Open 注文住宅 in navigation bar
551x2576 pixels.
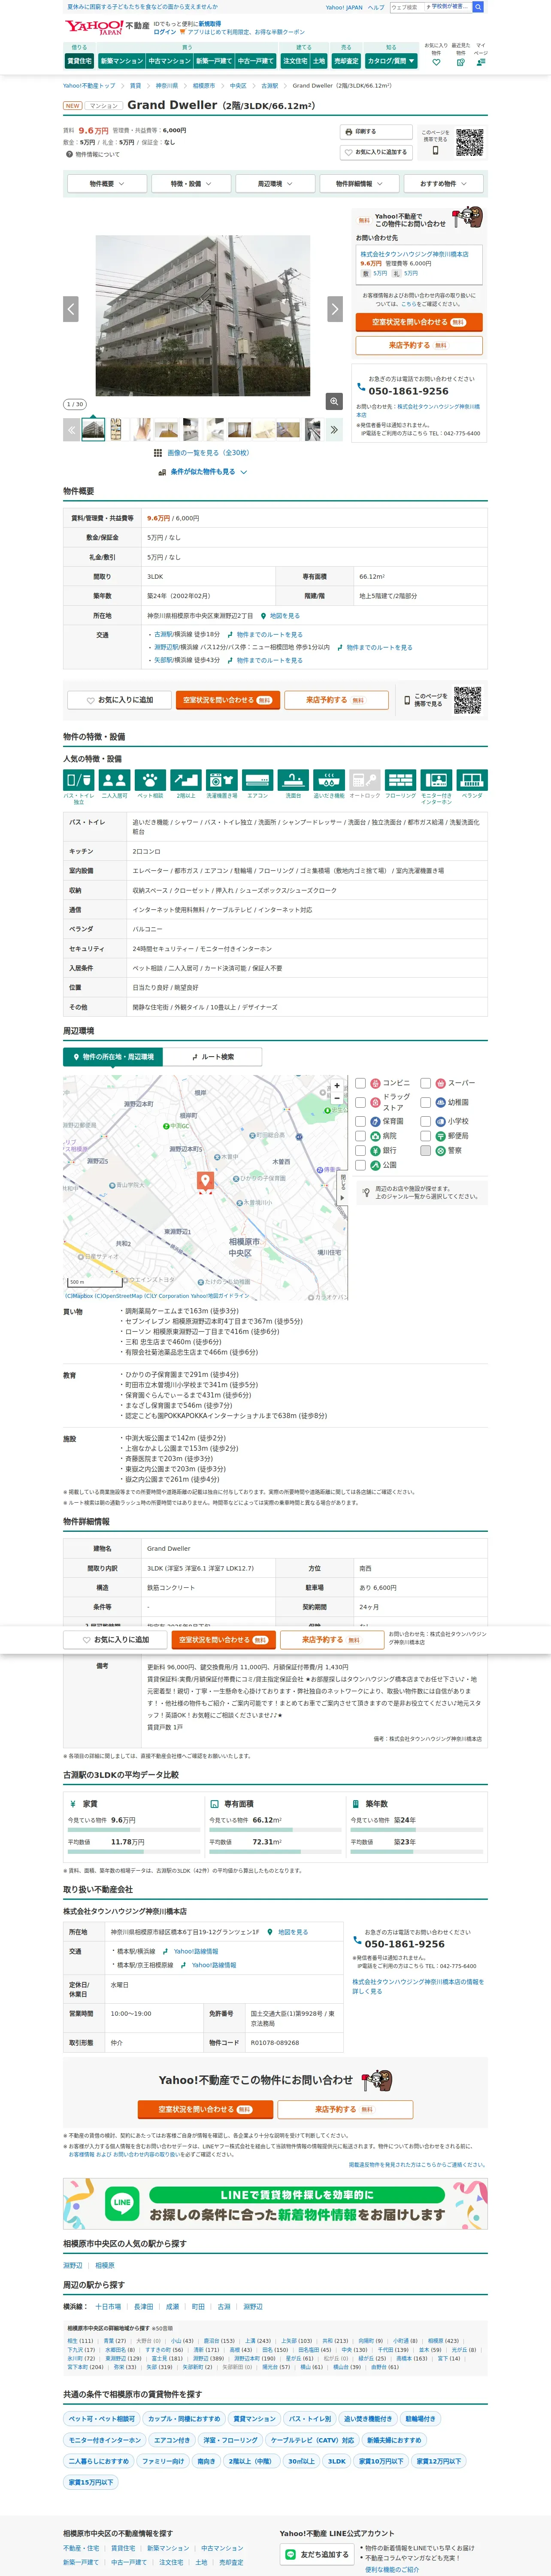tap(295, 61)
